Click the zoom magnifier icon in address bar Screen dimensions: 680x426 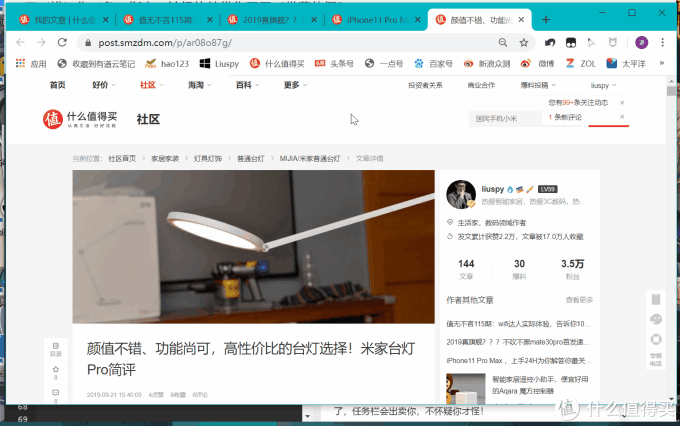pos(503,43)
